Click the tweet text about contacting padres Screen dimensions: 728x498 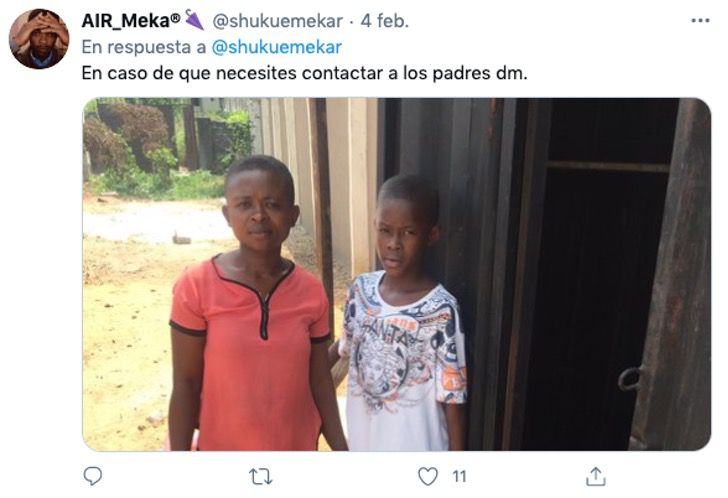(305, 73)
